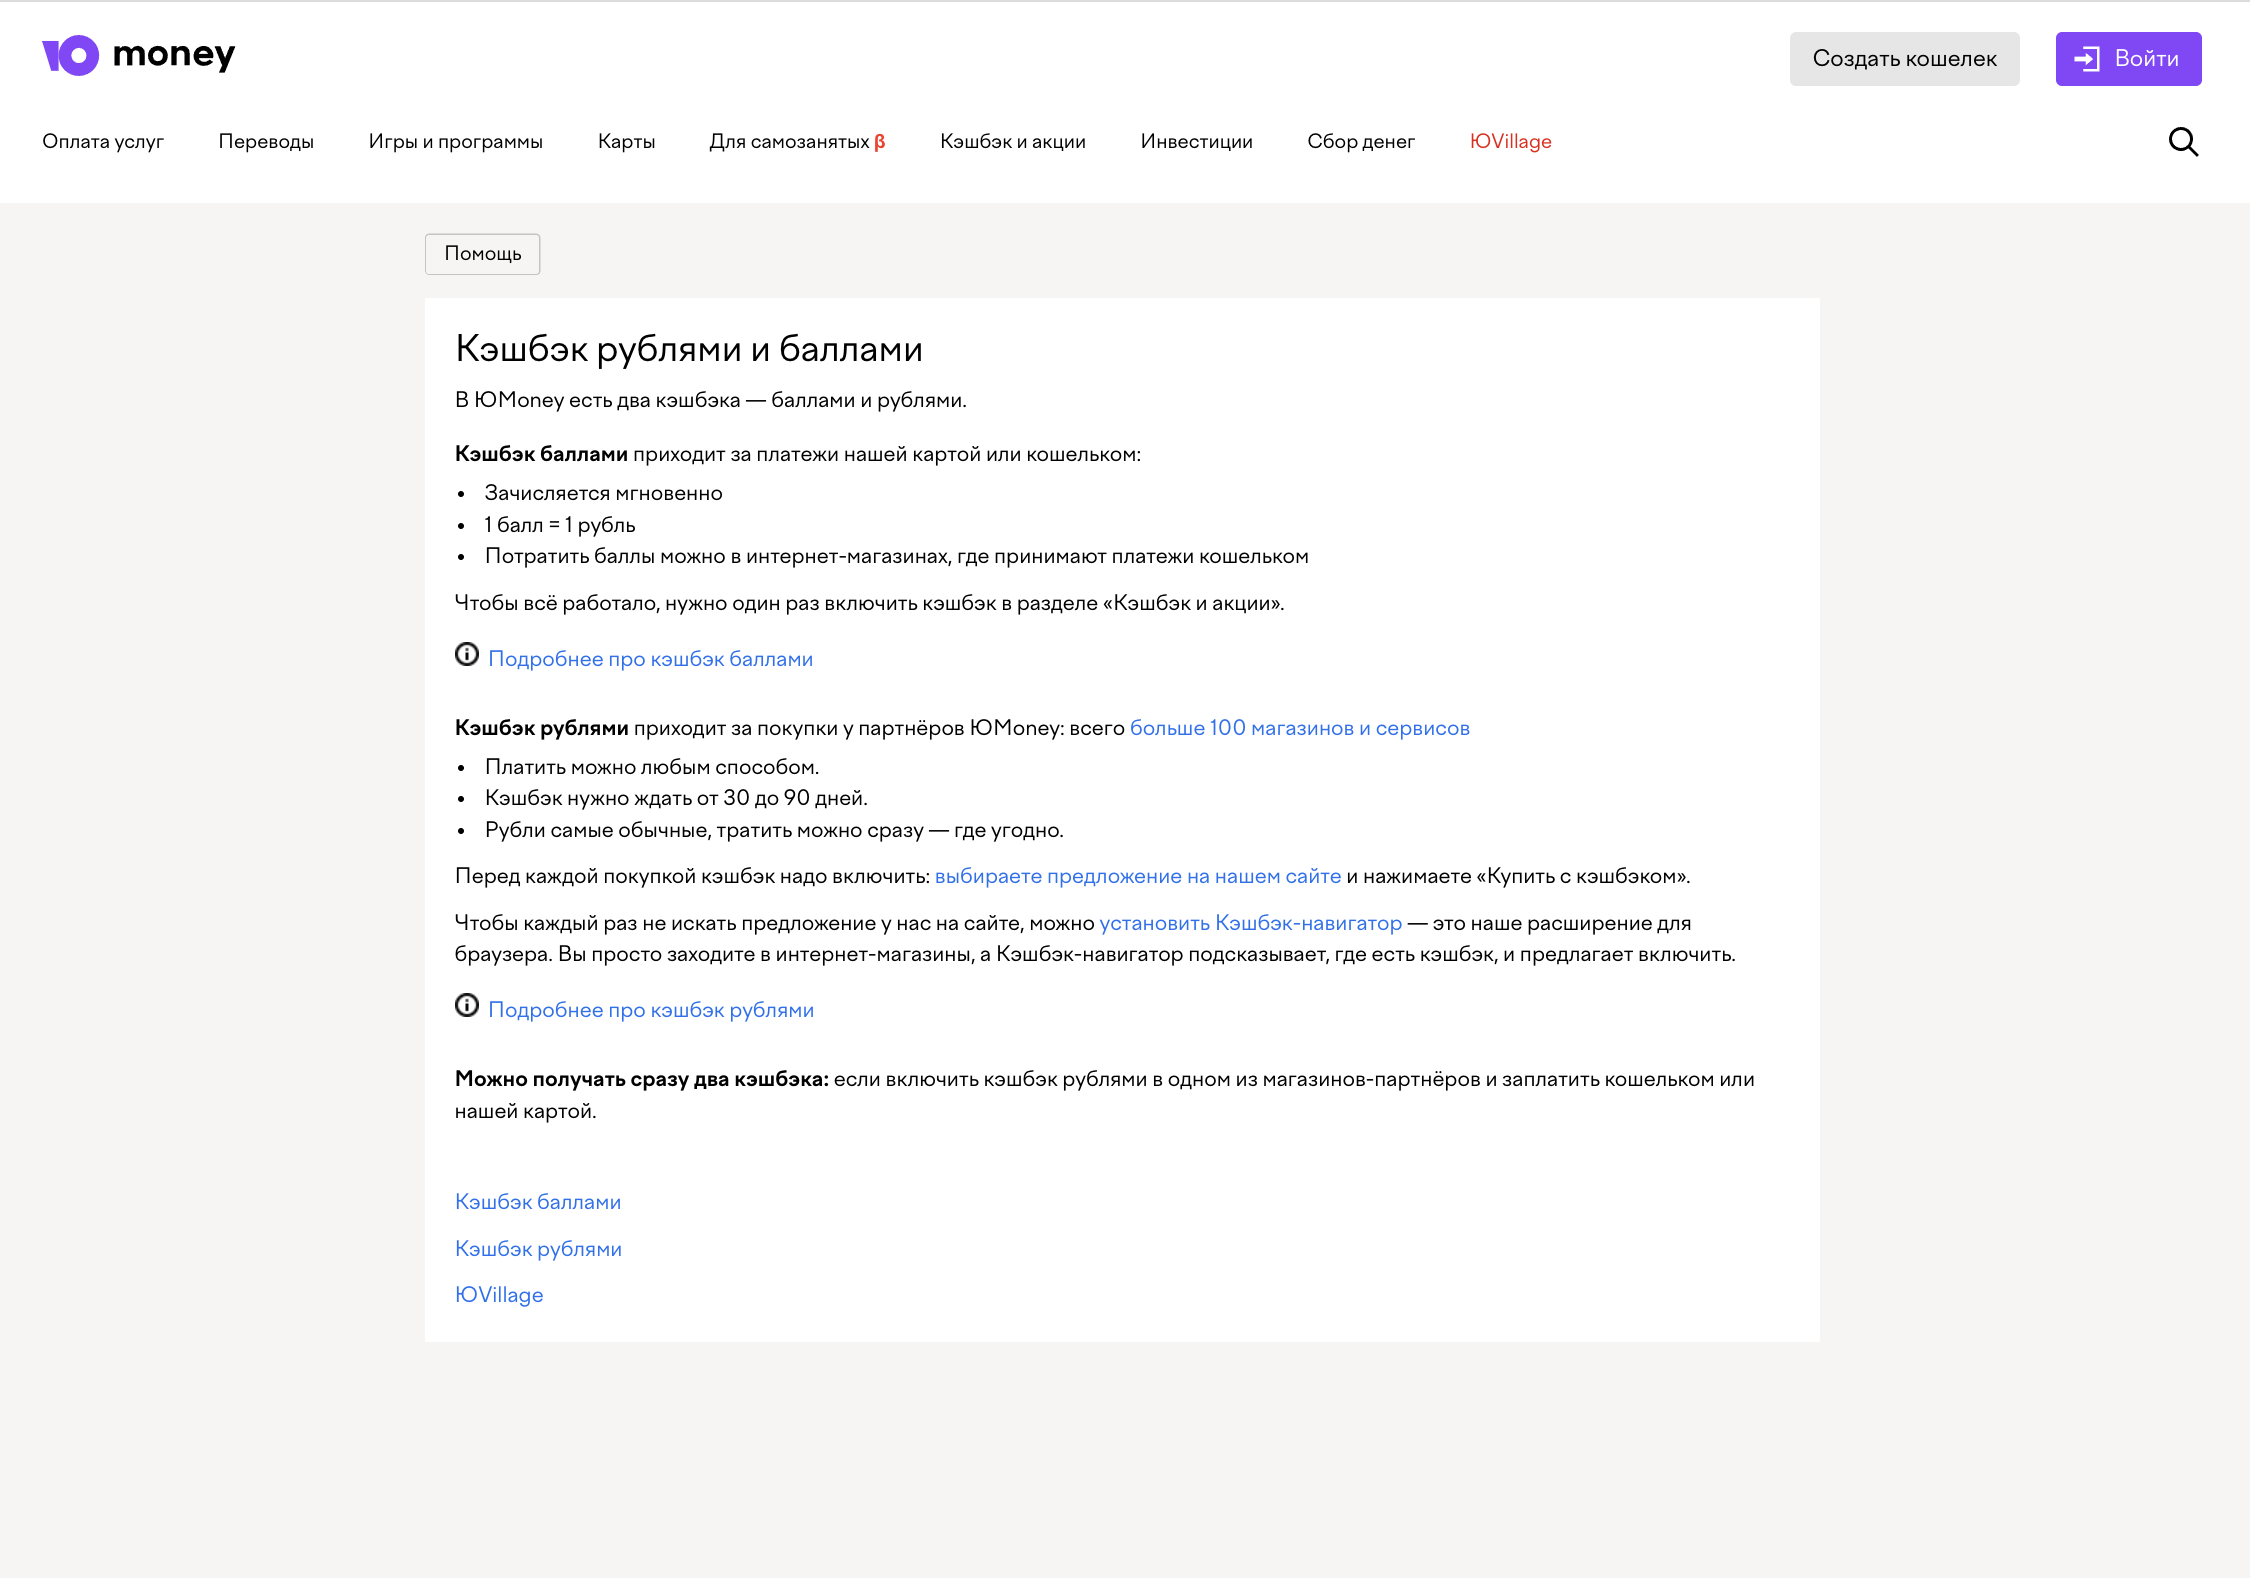
Task: Open Оплата услуг menu item
Action: (x=103, y=142)
